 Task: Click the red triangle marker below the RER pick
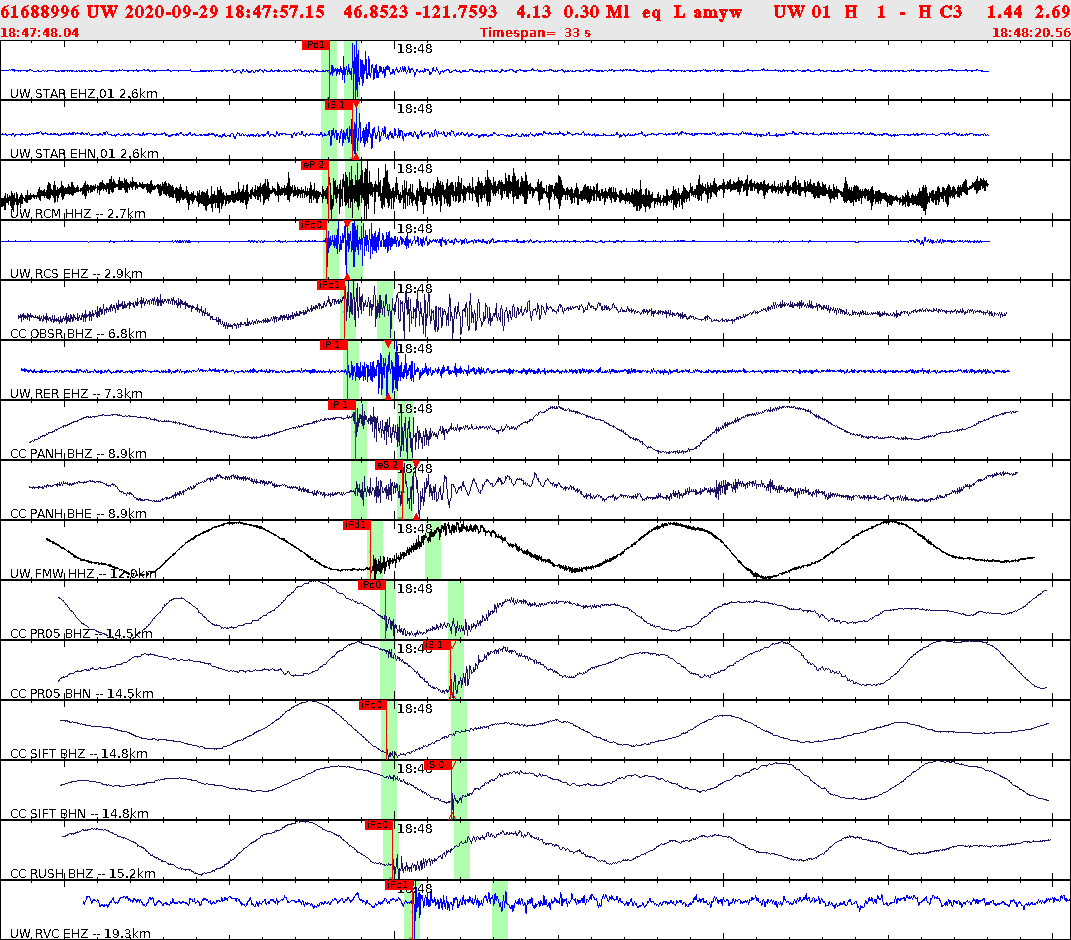pyautogui.click(x=389, y=396)
